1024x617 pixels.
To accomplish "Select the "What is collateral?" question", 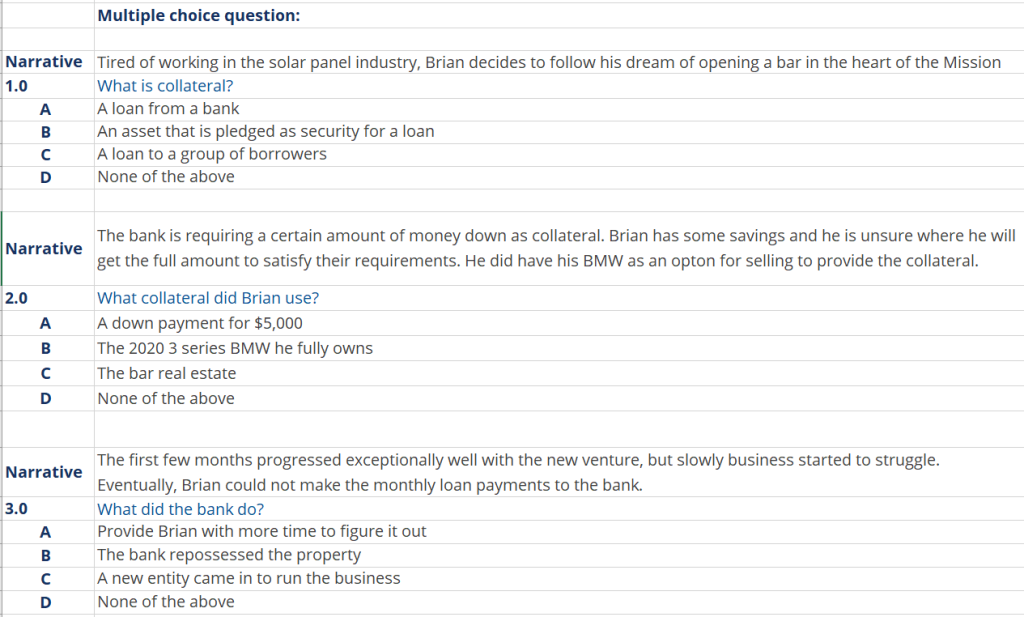I will tap(165, 86).
